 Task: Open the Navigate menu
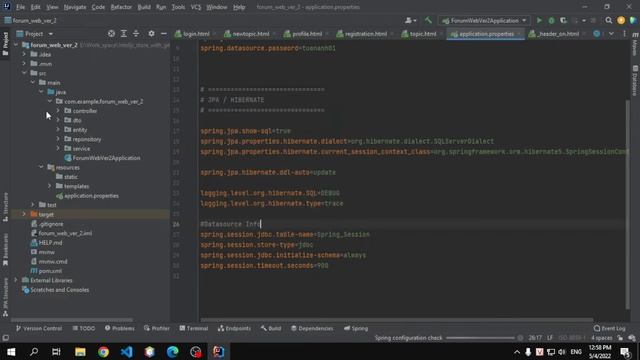click(75, 7)
